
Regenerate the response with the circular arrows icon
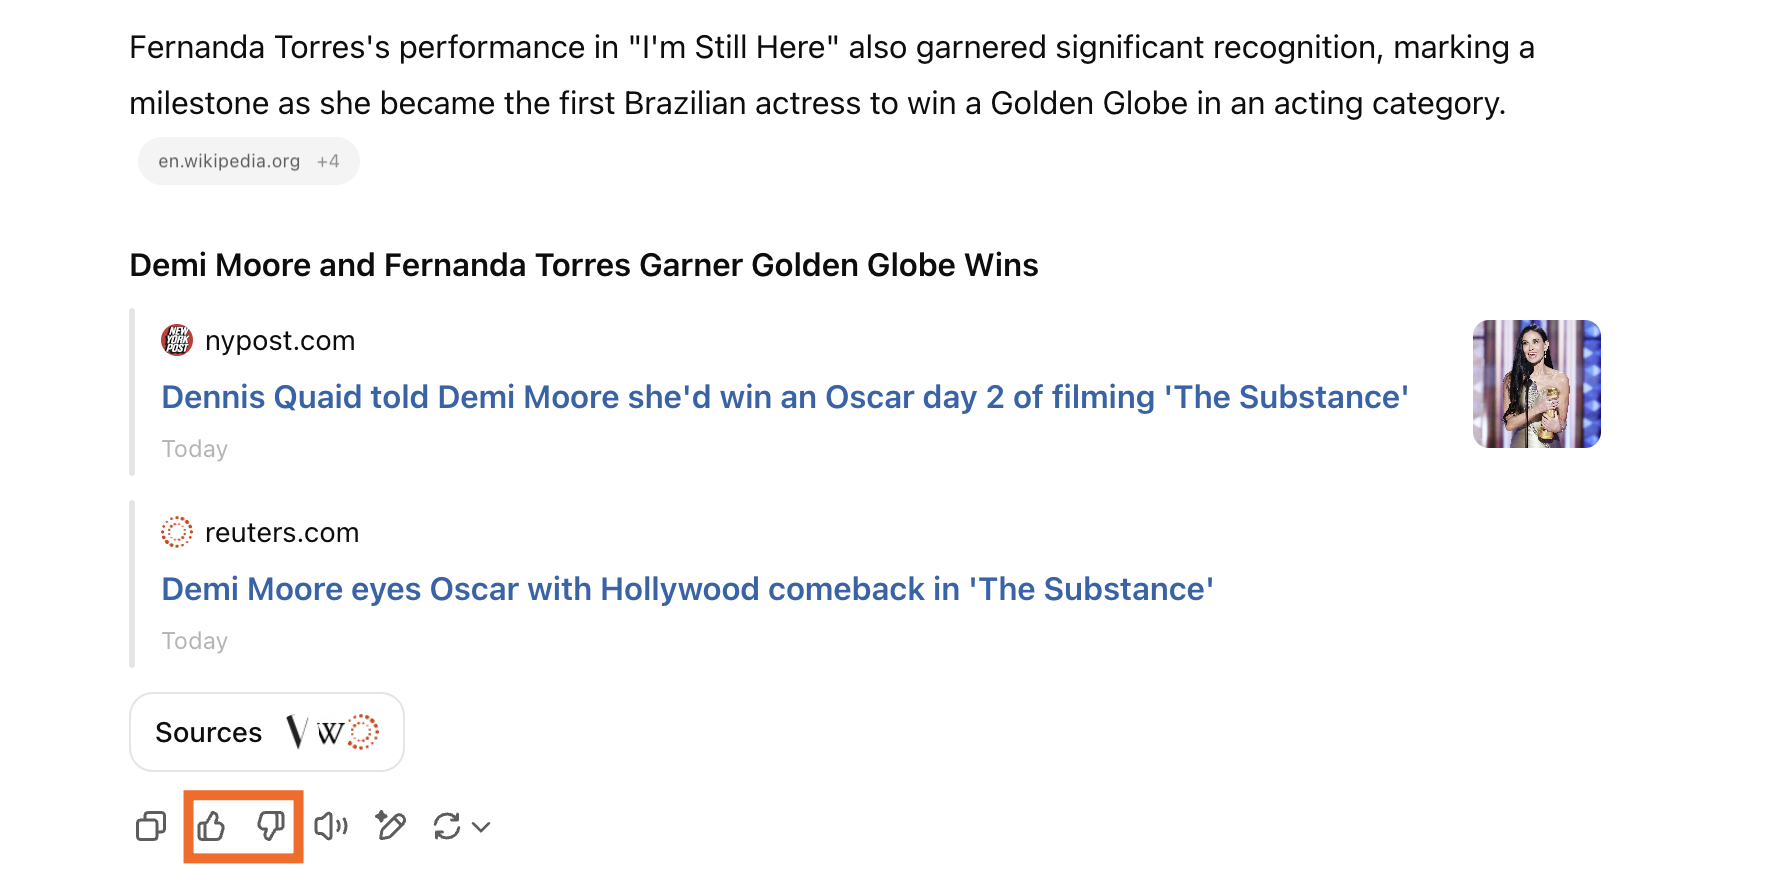click(x=447, y=826)
